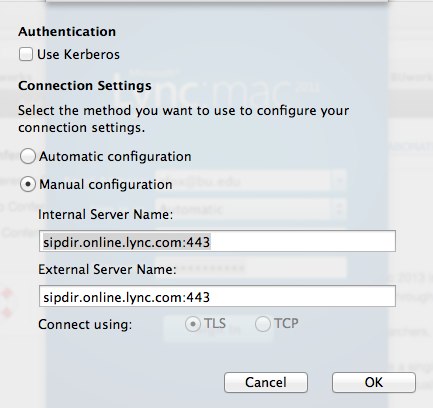
Task: Choose the TCP connection option
Action: click(x=263, y=324)
